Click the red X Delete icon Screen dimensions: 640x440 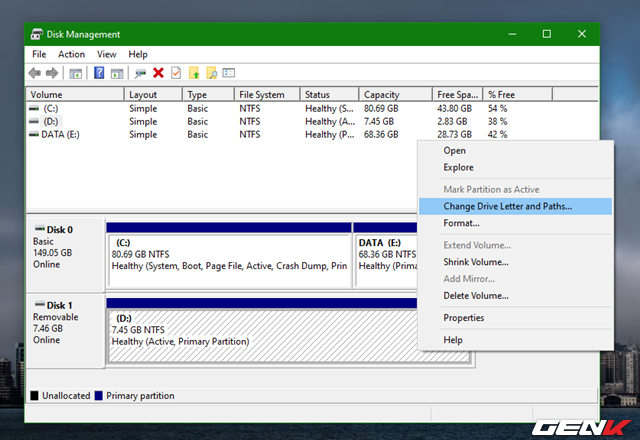[x=158, y=73]
